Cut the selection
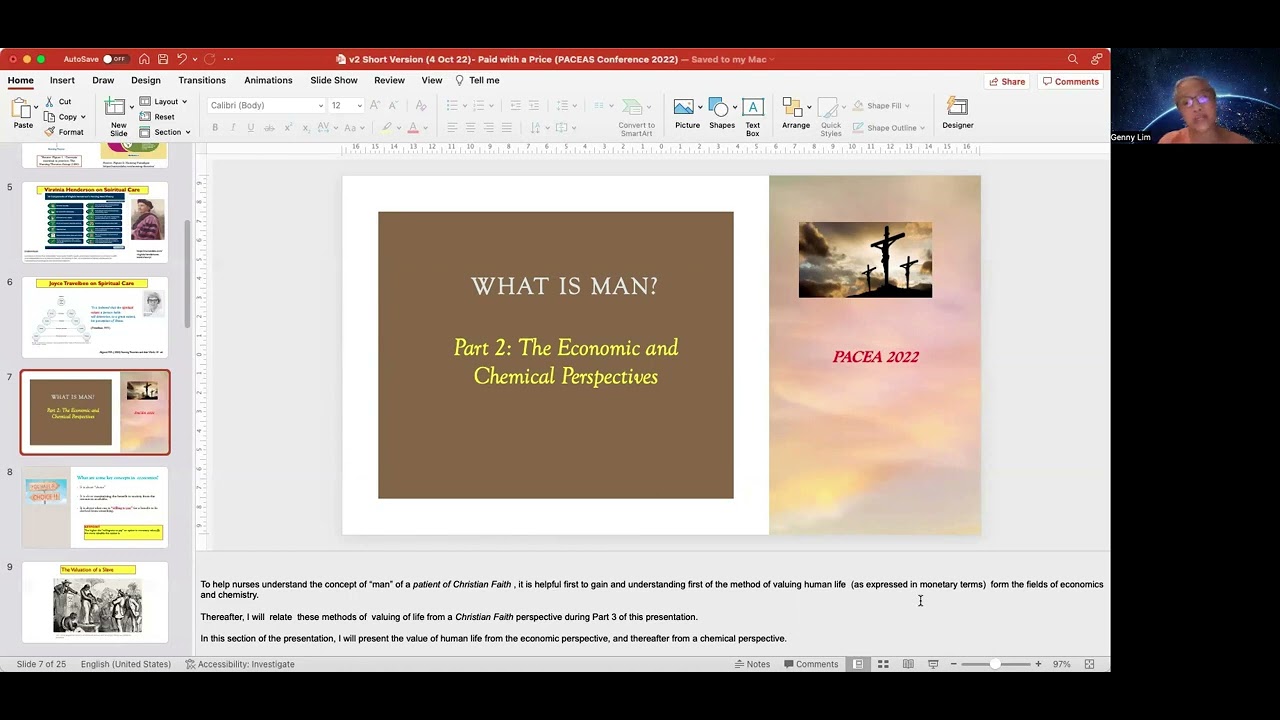 click(58, 101)
